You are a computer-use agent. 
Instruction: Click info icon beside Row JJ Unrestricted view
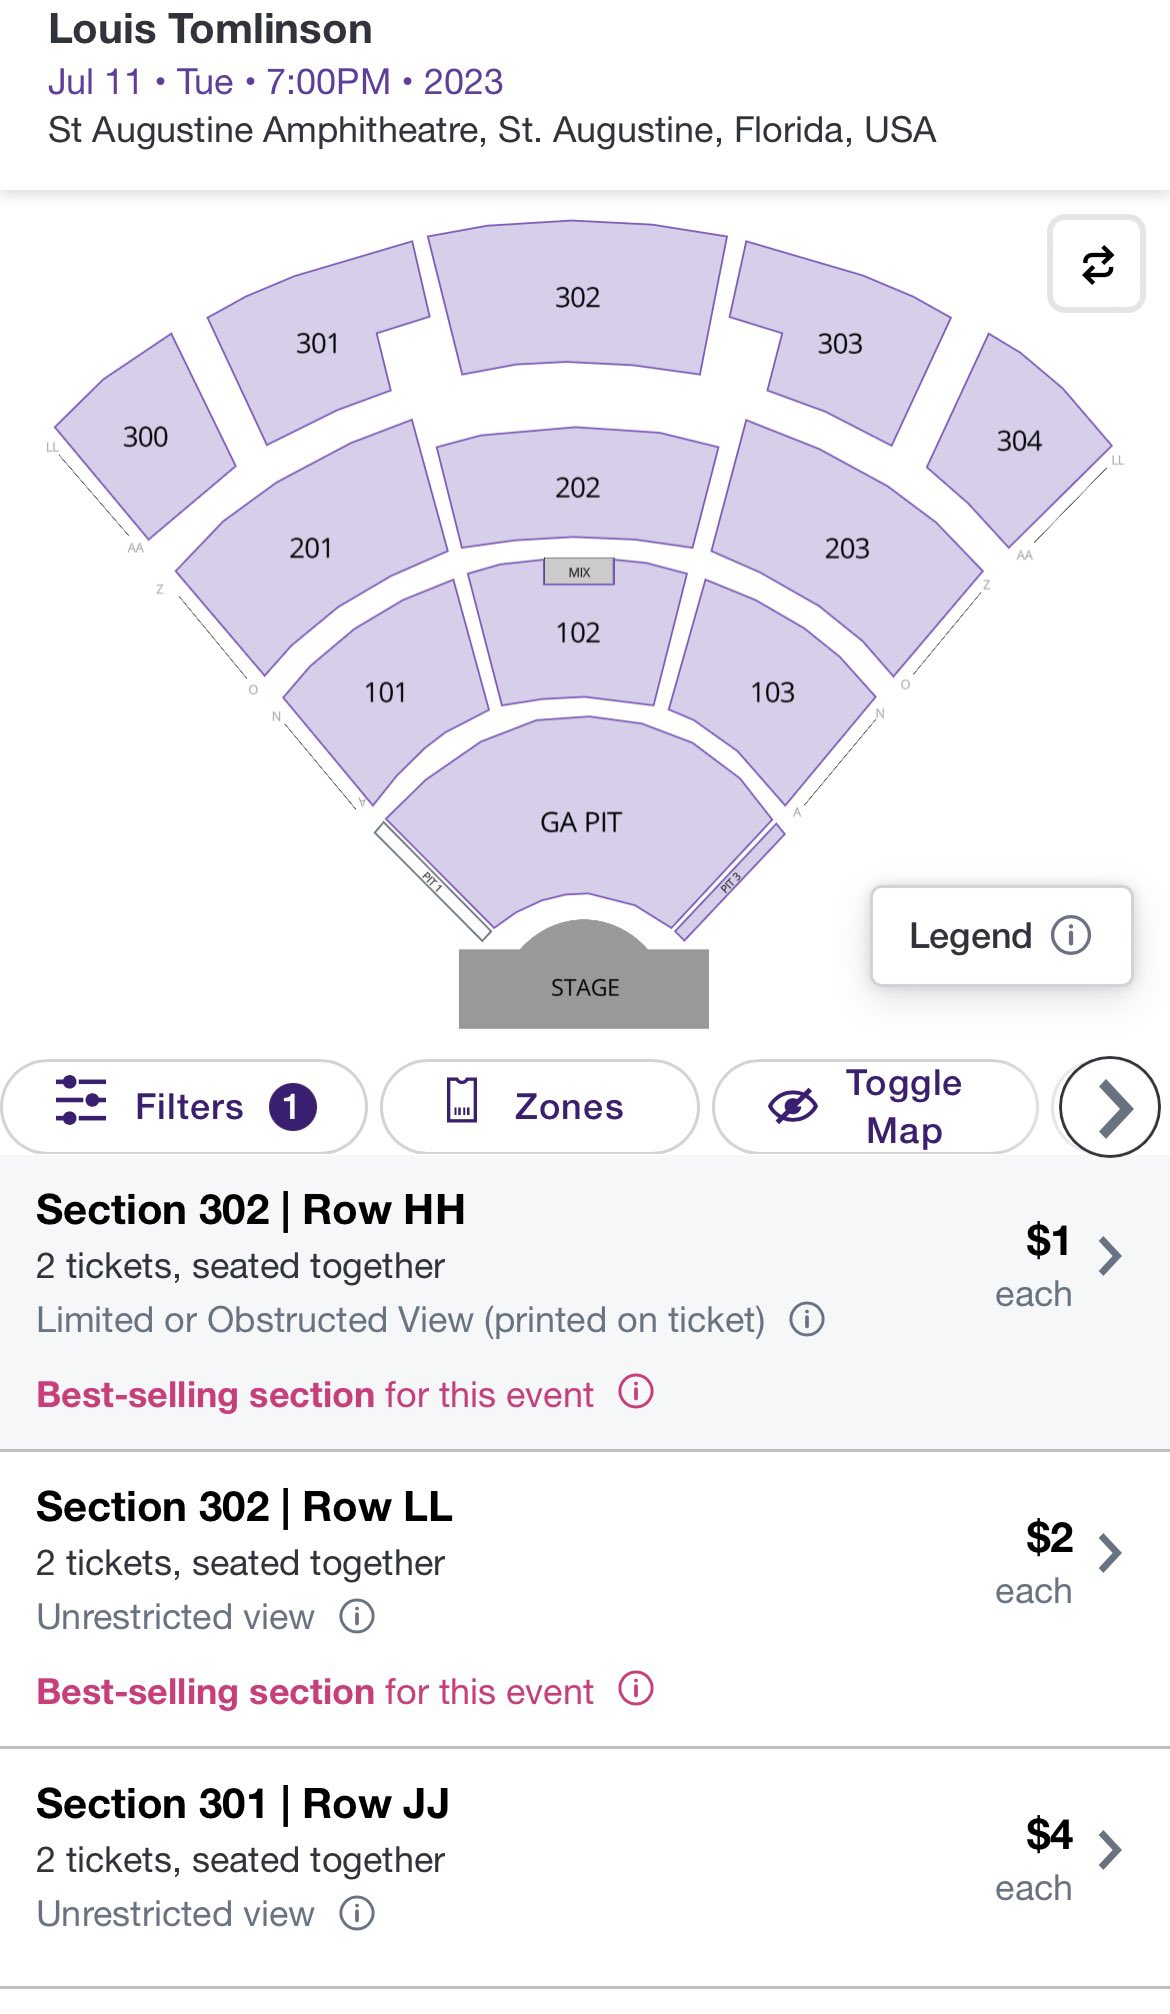(x=357, y=1913)
